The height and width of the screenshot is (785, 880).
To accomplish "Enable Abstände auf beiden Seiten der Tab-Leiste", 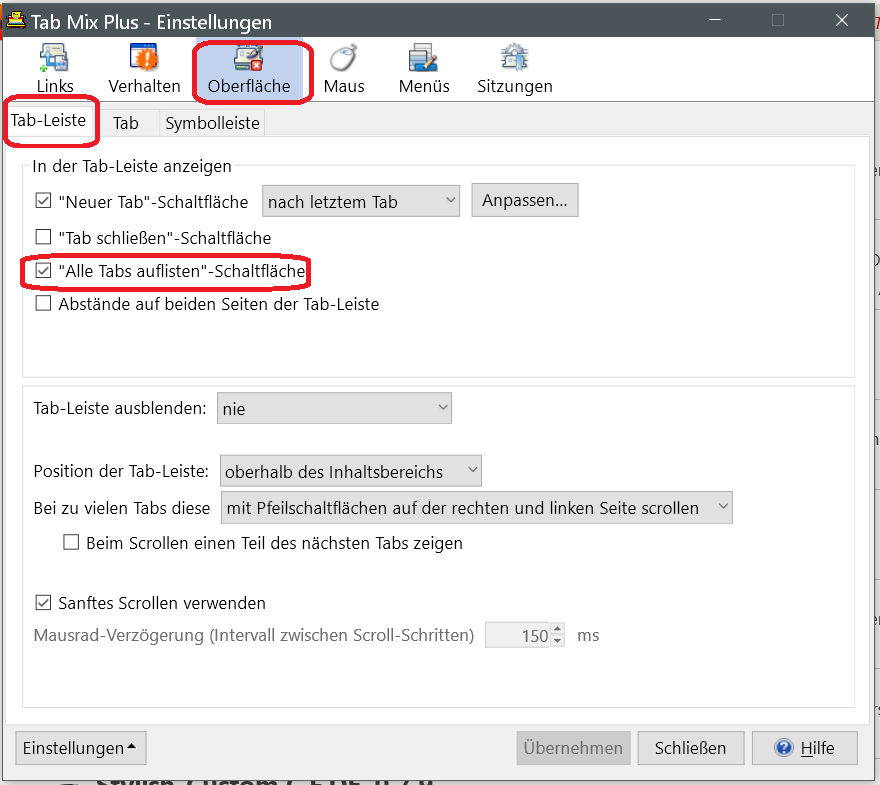I will [x=43, y=304].
